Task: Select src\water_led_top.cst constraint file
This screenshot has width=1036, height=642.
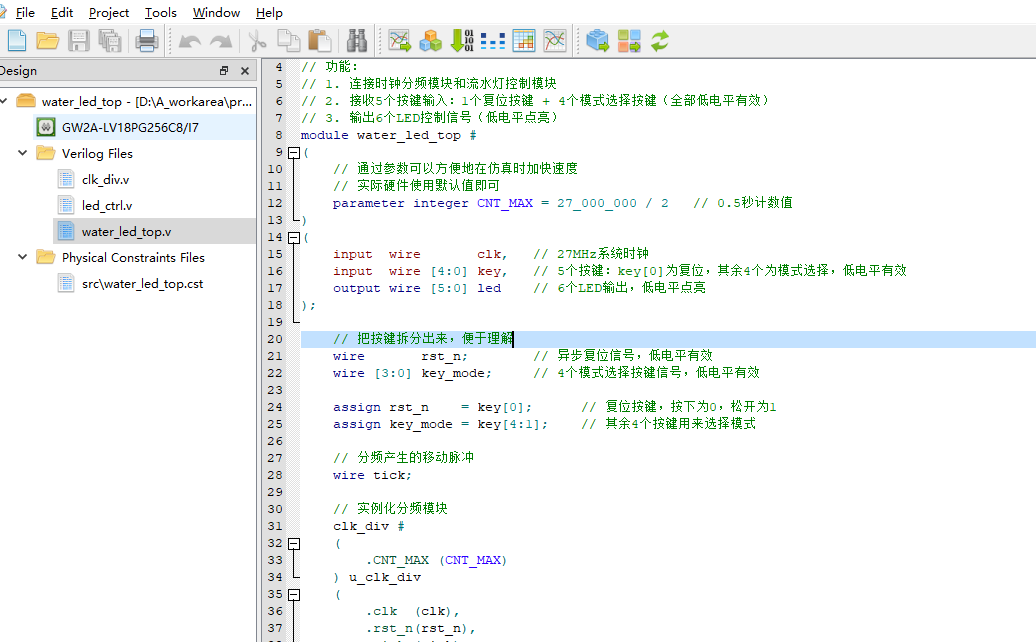Action: 142,284
